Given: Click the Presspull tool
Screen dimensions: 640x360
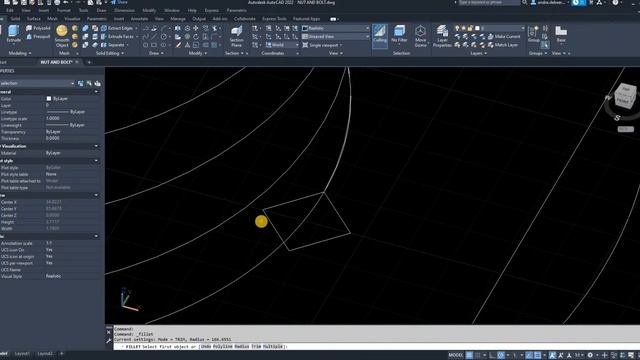Looking at the screenshot, I should (38, 37).
